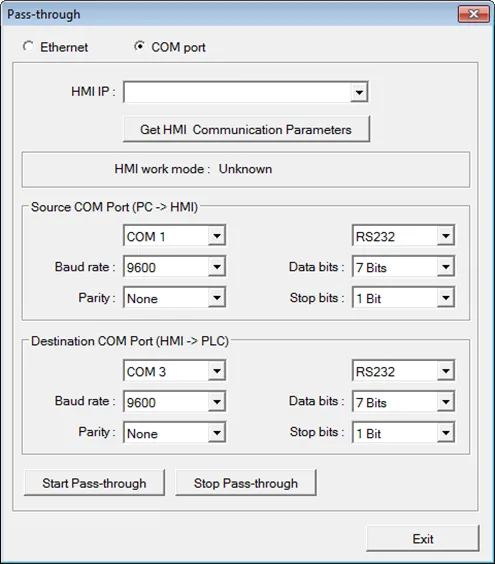
Task: Click the Start Pass-through button
Action: [x=94, y=483]
